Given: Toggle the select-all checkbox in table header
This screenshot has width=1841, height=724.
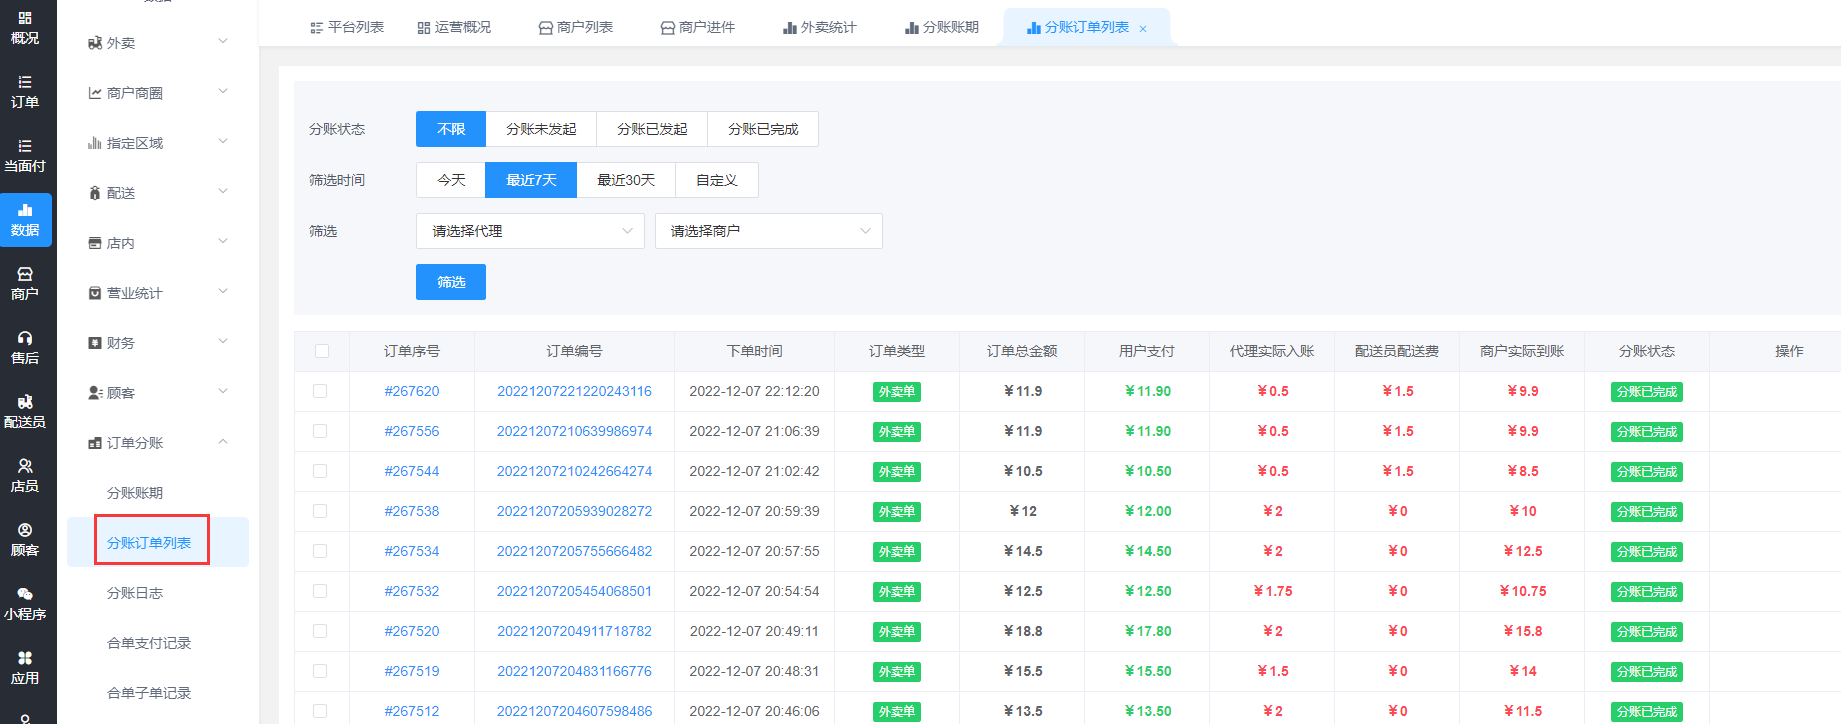Looking at the screenshot, I should pos(322,351).
